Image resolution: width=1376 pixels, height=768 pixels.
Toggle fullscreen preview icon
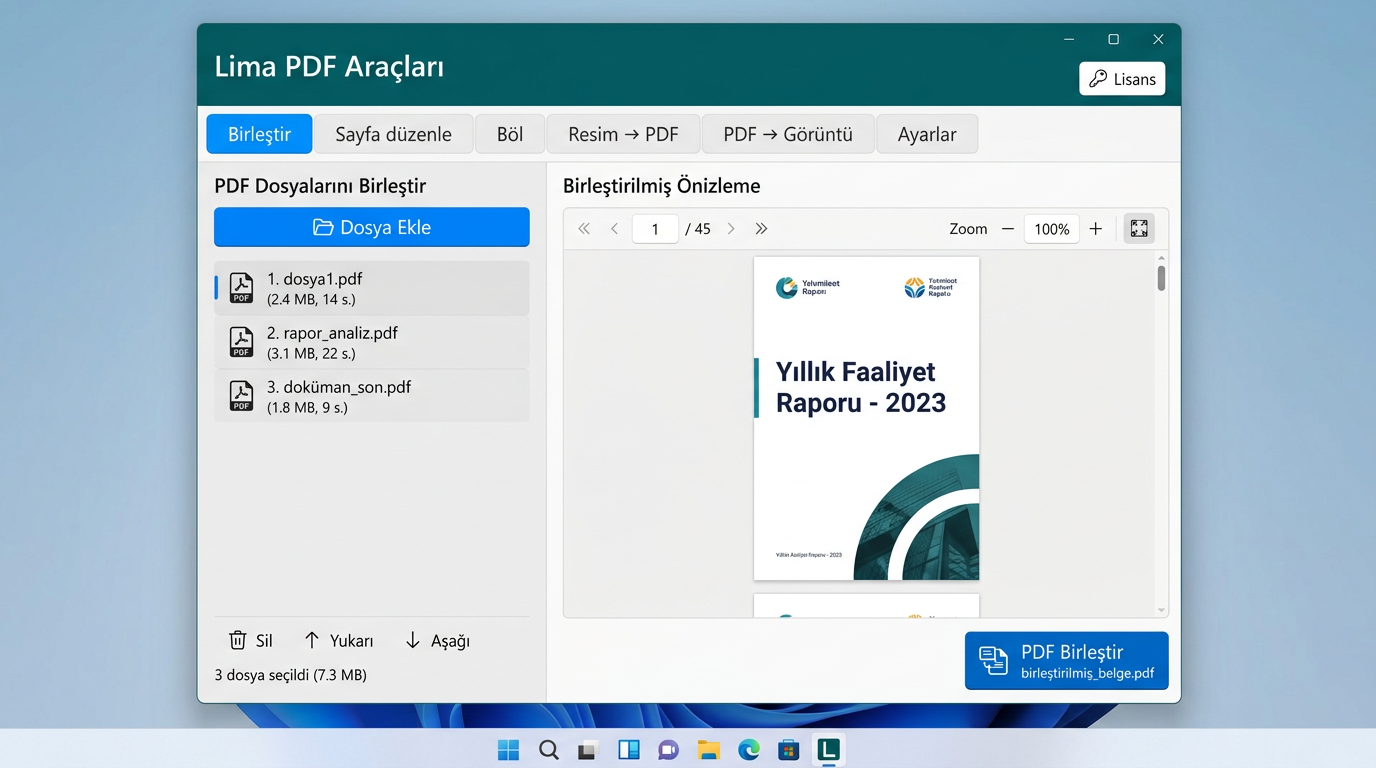(x=1139, y=229)
